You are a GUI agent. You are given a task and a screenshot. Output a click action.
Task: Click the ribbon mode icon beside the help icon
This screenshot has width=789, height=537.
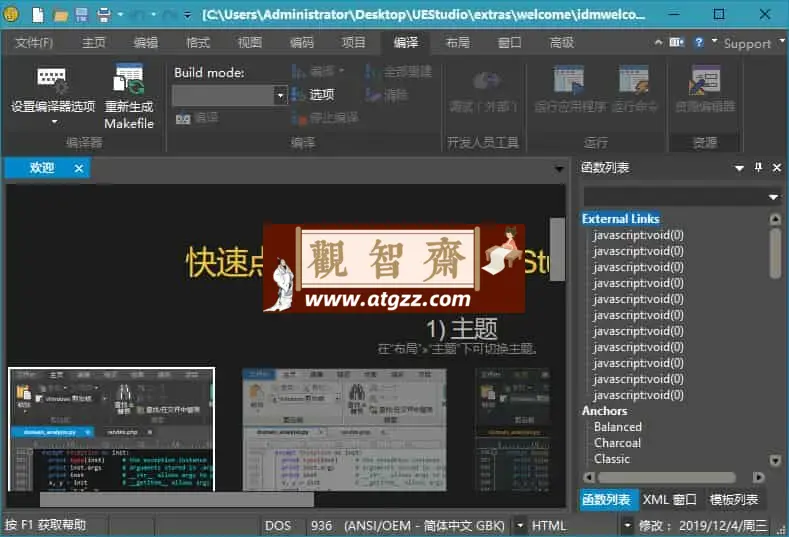click(676, 43)
